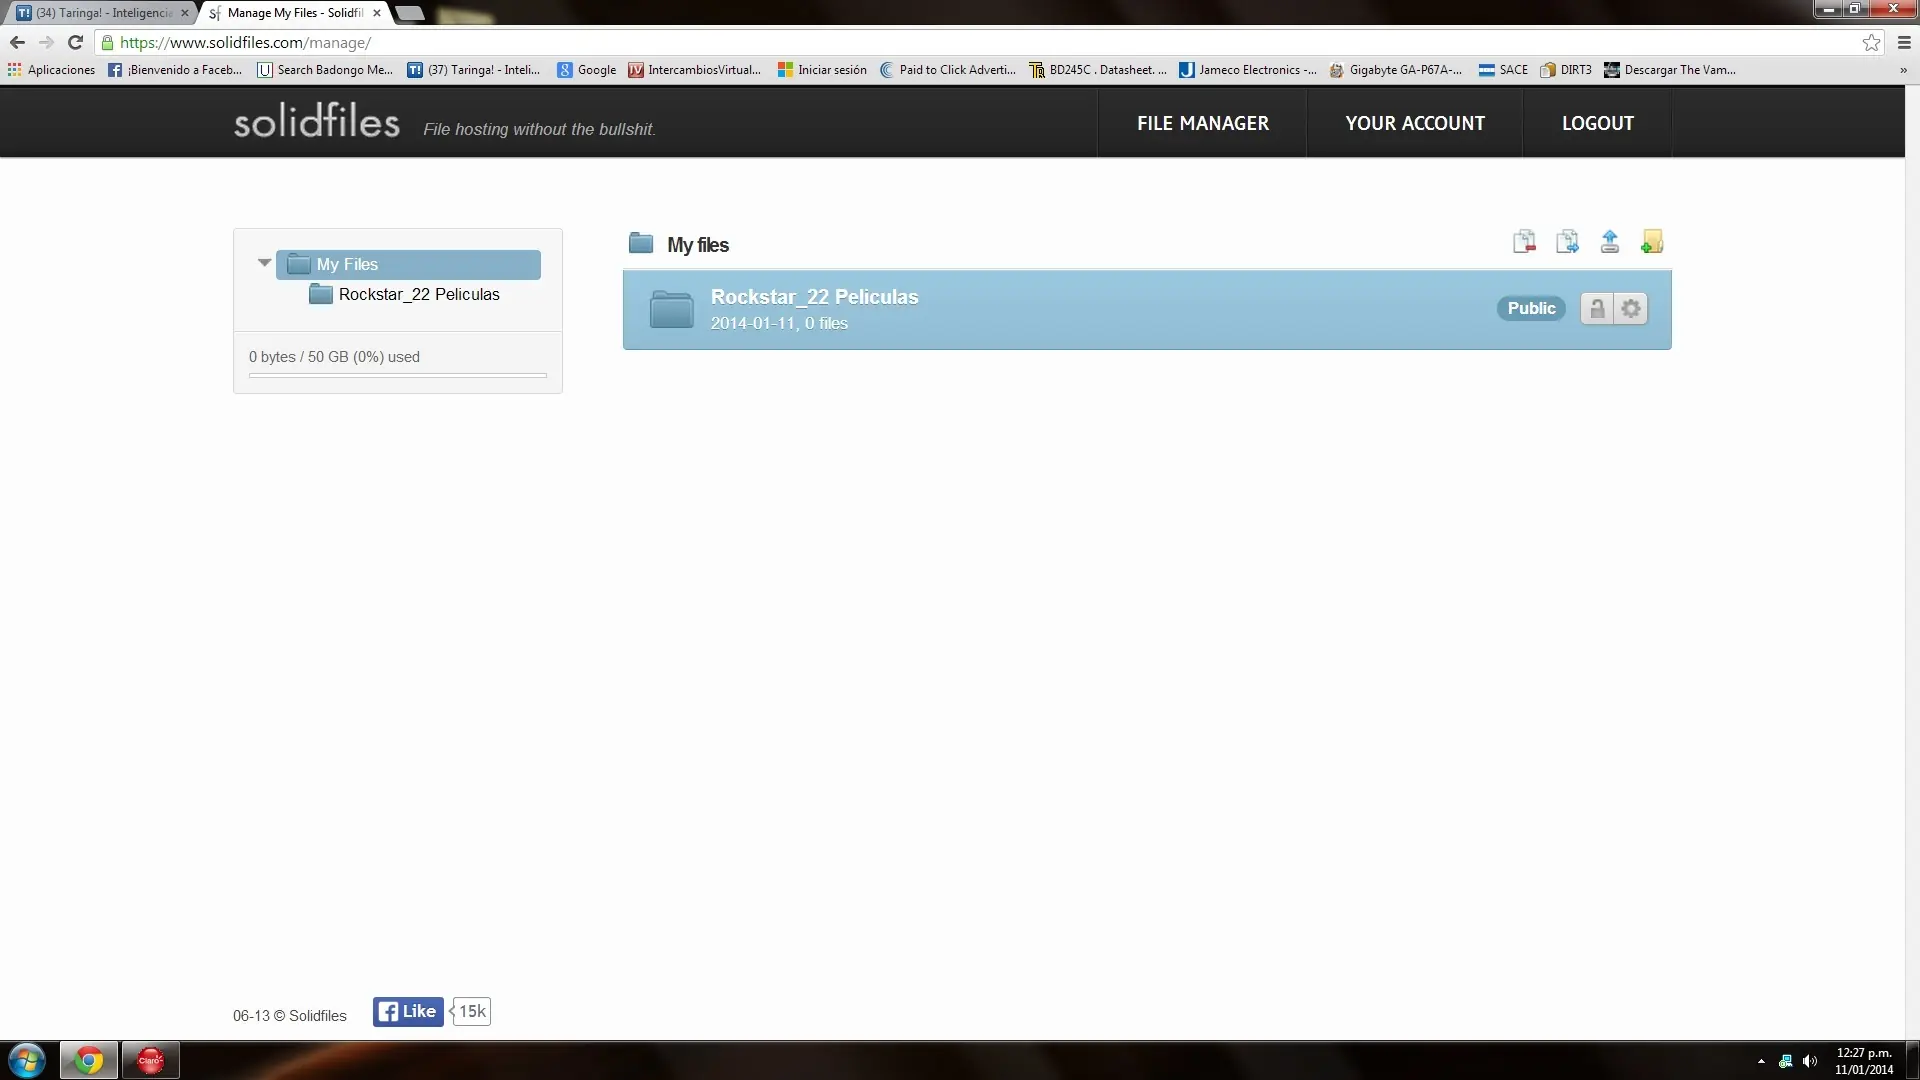1920x1080 pixels.
Task: Click the new folder icon
Action: pyautogui.click(x=1652, y=242)
